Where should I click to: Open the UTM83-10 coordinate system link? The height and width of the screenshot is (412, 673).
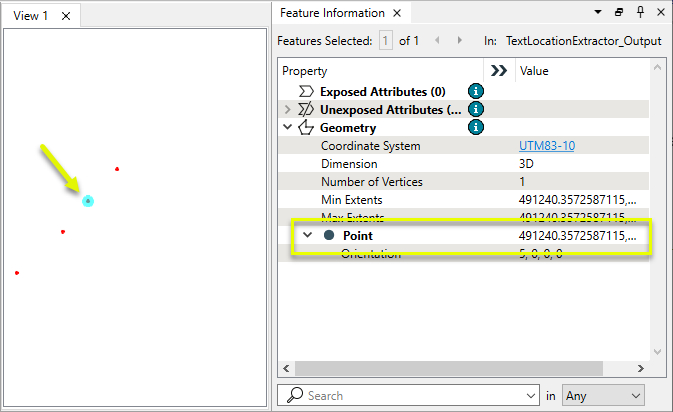tap(546, 146)
